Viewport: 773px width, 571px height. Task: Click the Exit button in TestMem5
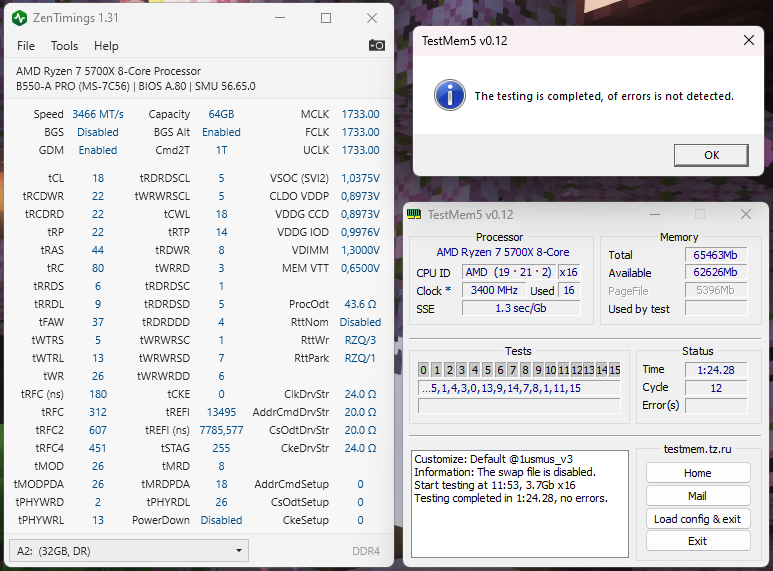[x=698, y=541]
